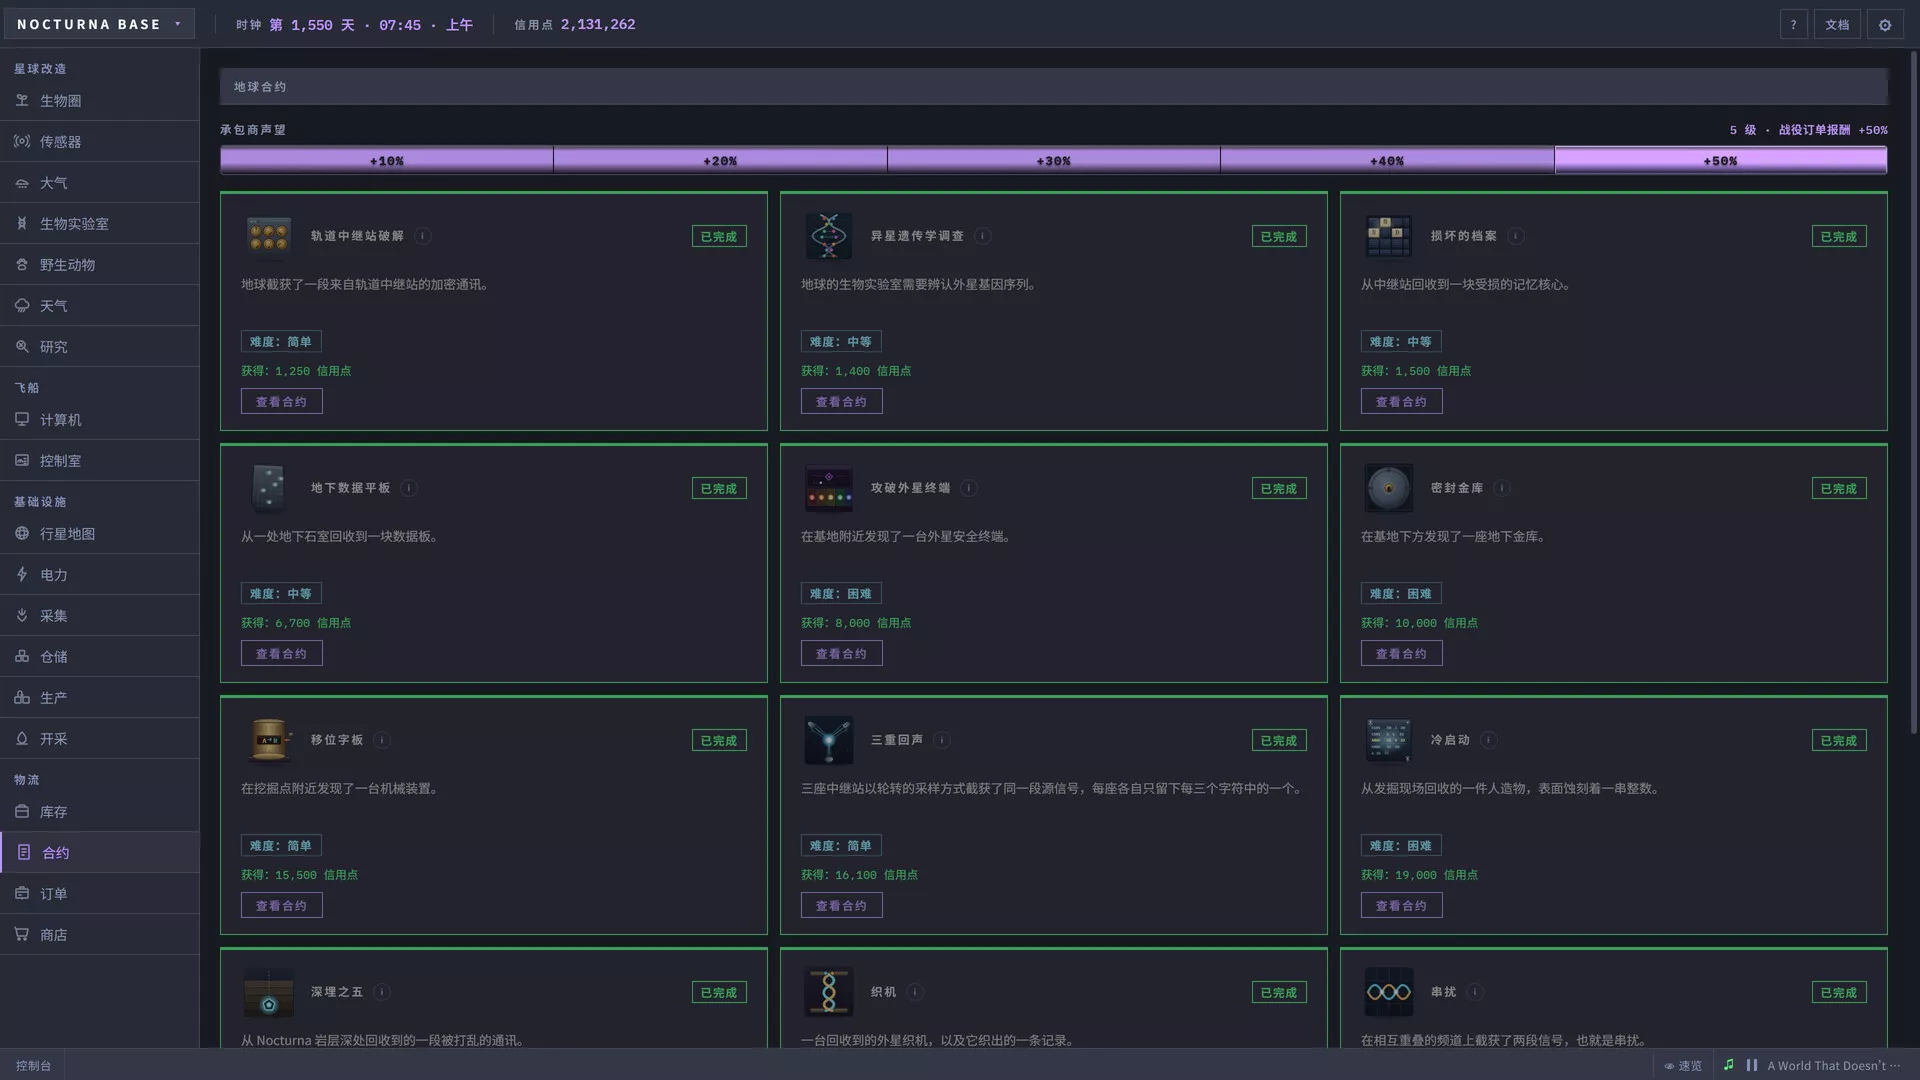Open the 控制台 console in status bar
1920x1080 pixels.
(33, 1066)
